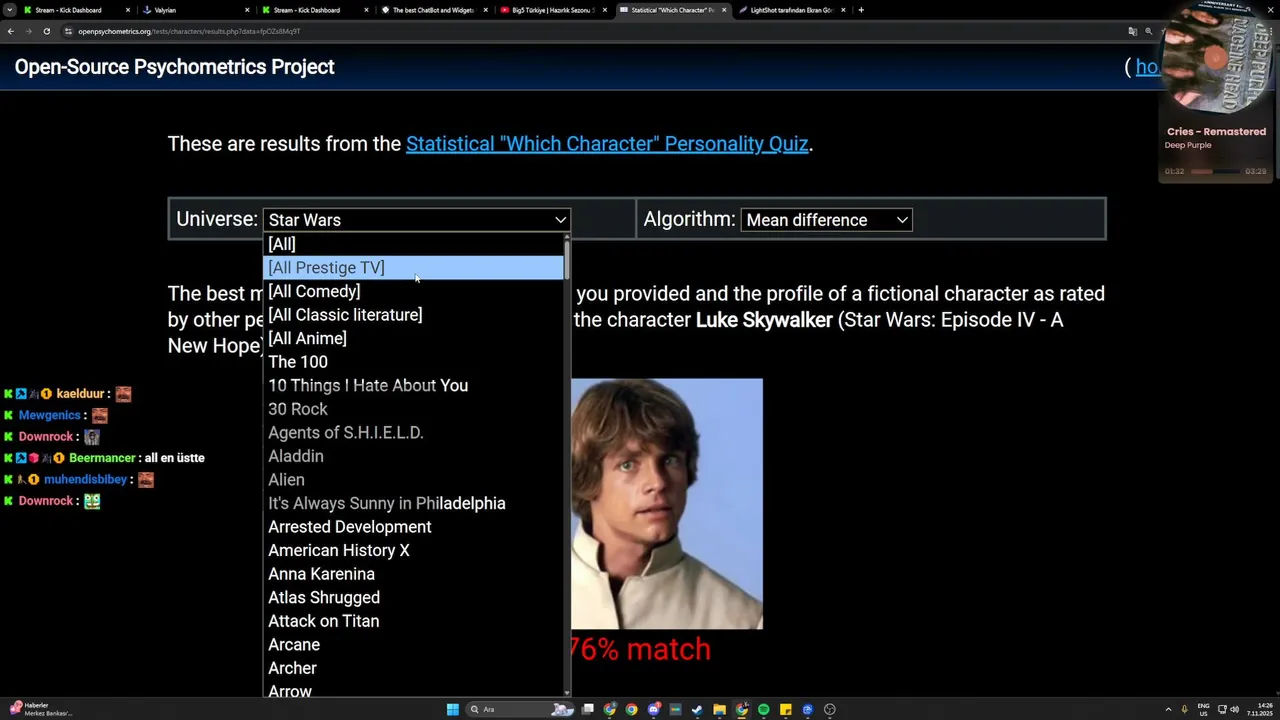This screenshot has width=1280, height=720.
Task: Close the best ChatBot and Widgets tab
Action: coord(485,10)
